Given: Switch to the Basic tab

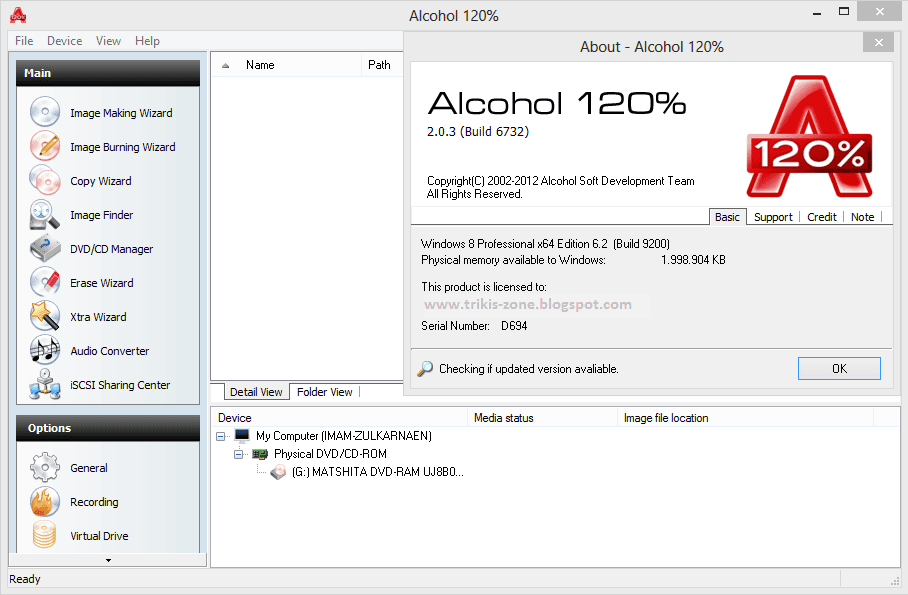Looking at the screenshot, I should (727, 217).
